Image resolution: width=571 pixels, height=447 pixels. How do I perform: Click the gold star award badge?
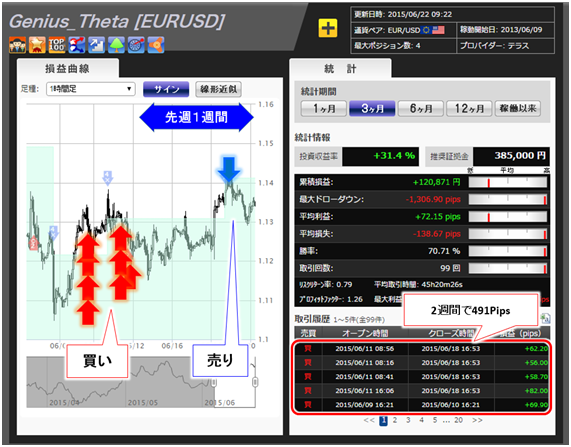(37, 45)
